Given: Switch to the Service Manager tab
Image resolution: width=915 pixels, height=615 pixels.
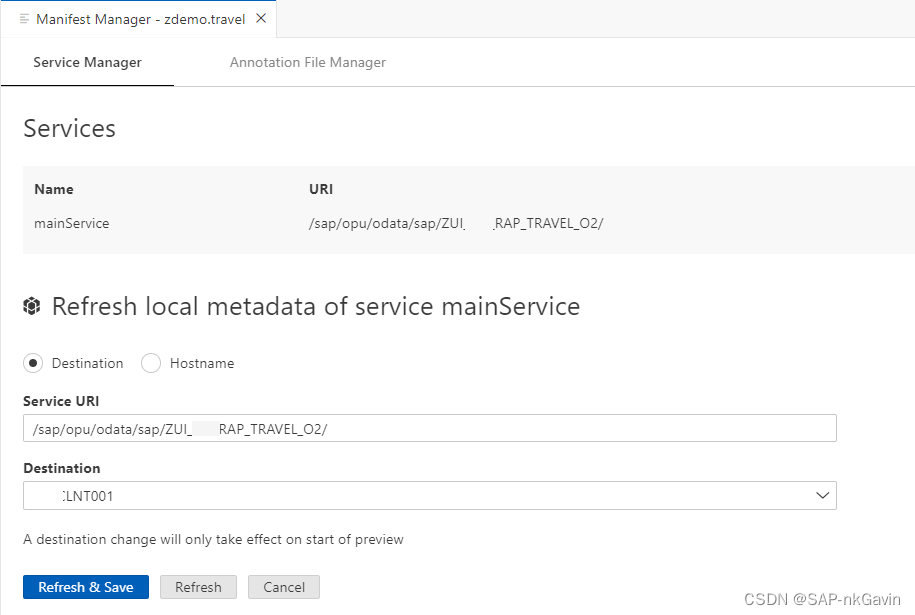Looking at the screenshot, I should point(87,62).
